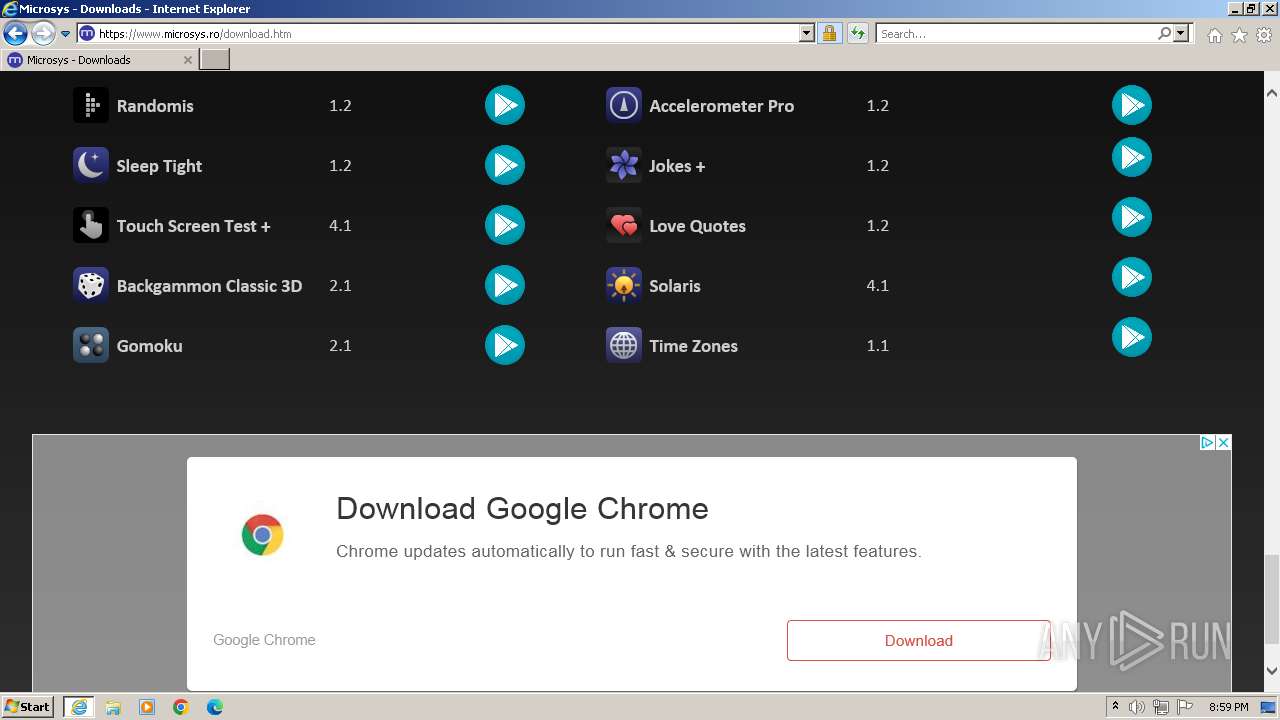This screenshot has height=720, width=1280.
Task: Click the Touch Screen Test + hand icon
Action: click(x=91, y=225)
